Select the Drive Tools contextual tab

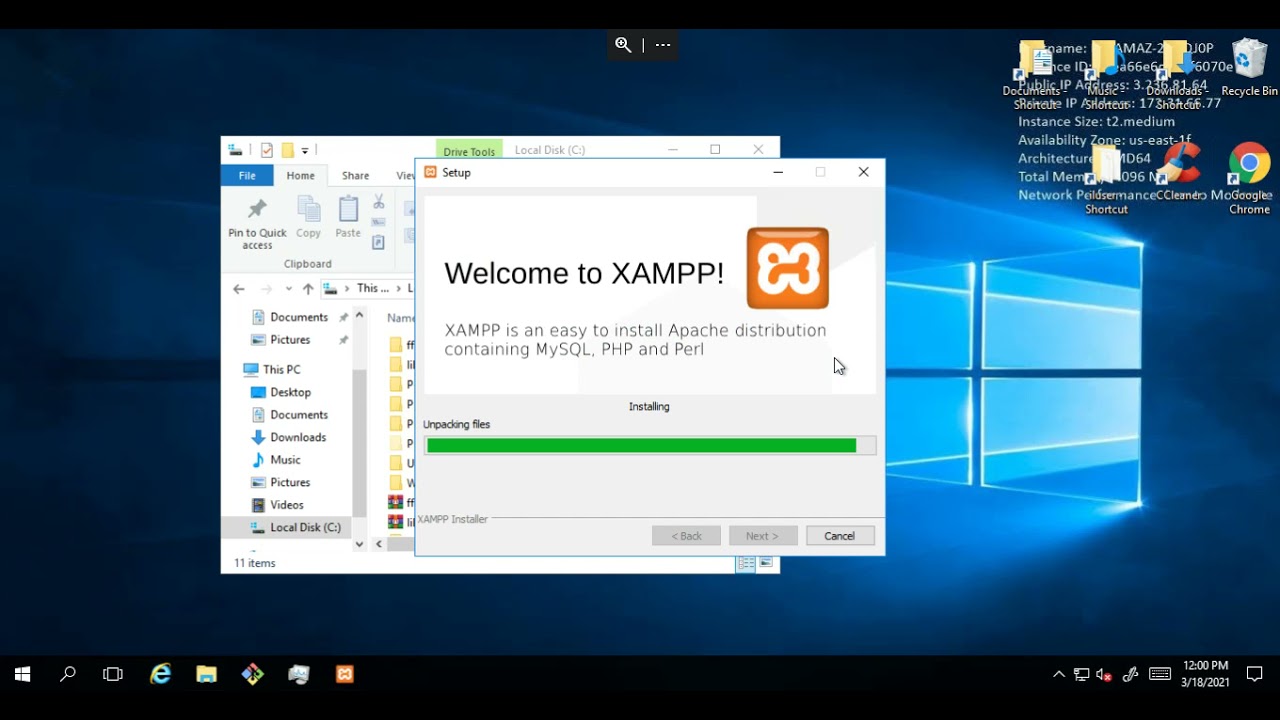tap(469, 151)
